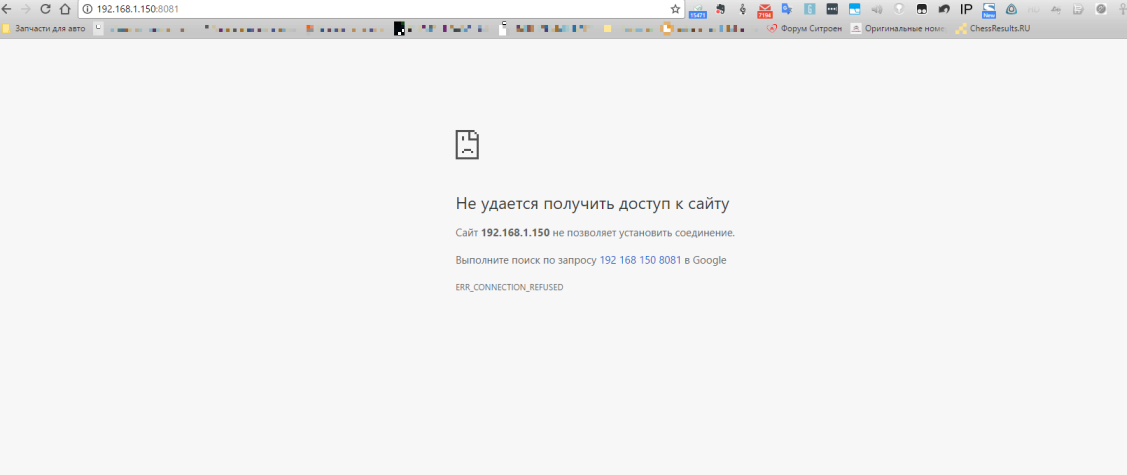Go to the browser home page icon
1127x475 pixels.
(x=65, y=9)
